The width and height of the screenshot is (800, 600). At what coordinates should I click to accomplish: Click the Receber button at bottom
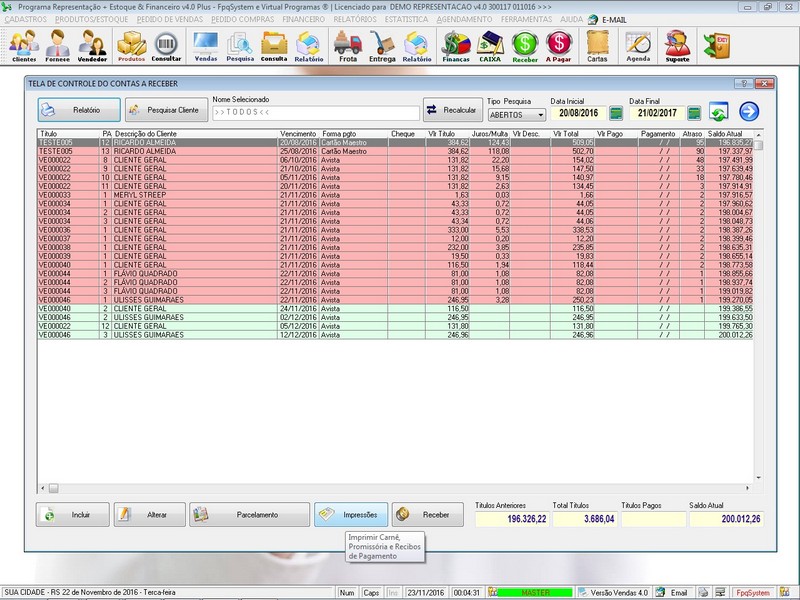click(428, 515)
